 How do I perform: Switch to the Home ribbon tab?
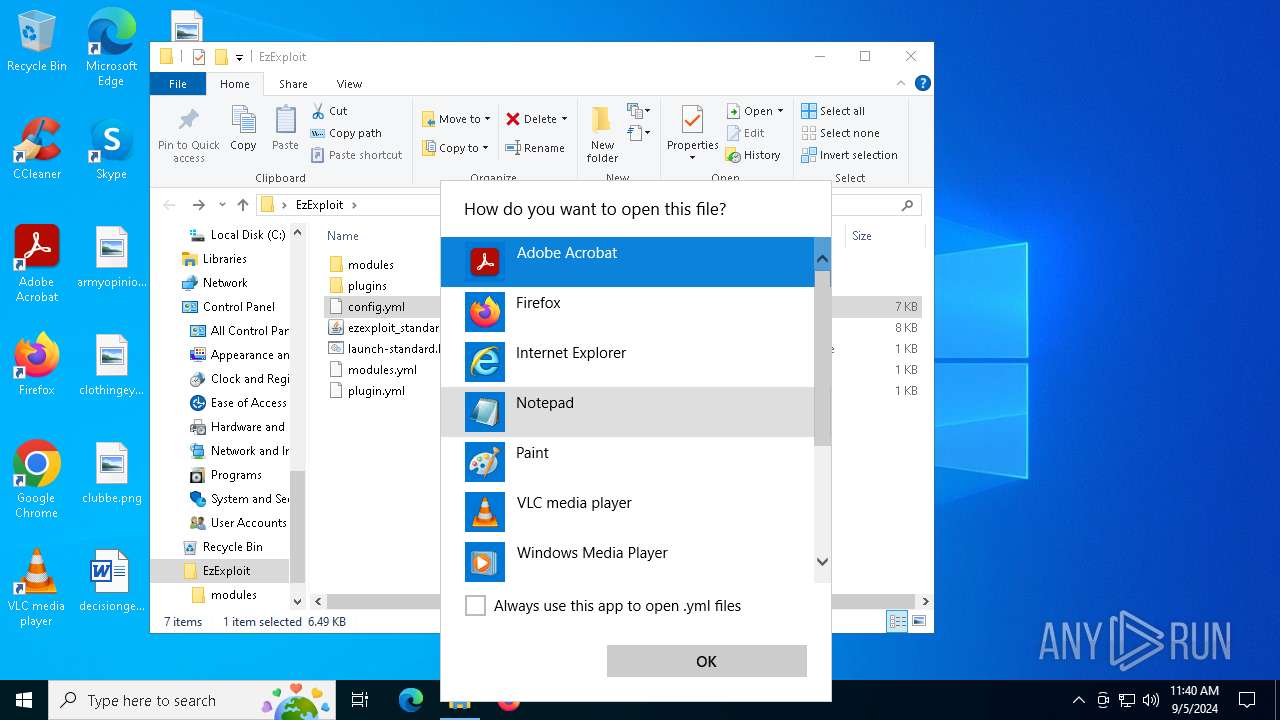point(235,84)
